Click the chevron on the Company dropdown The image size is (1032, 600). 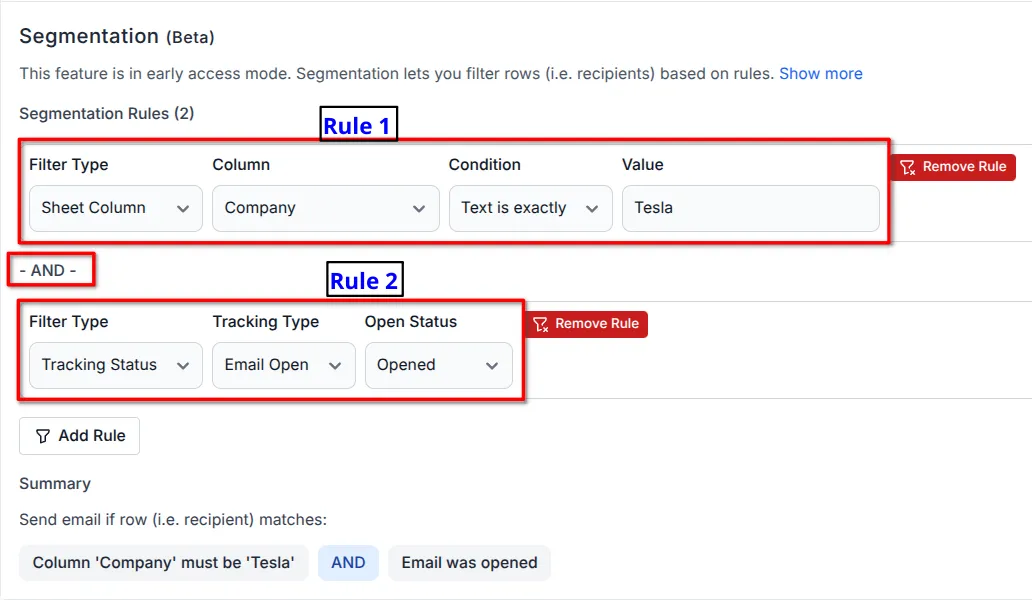click(420, 209)
